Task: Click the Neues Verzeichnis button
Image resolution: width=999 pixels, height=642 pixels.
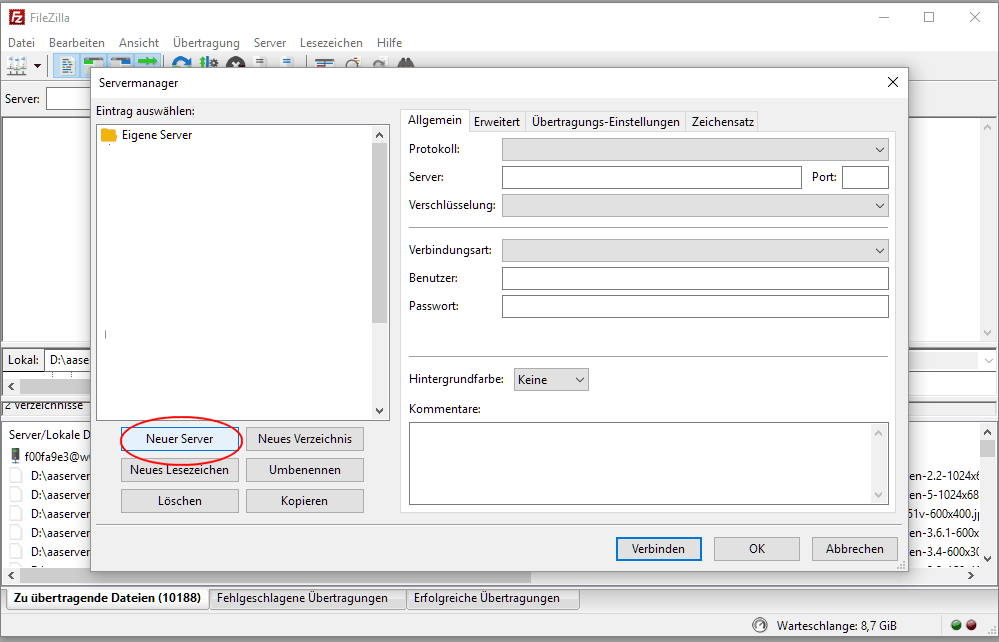Action: pyautogui.click(x=305, y=439)
